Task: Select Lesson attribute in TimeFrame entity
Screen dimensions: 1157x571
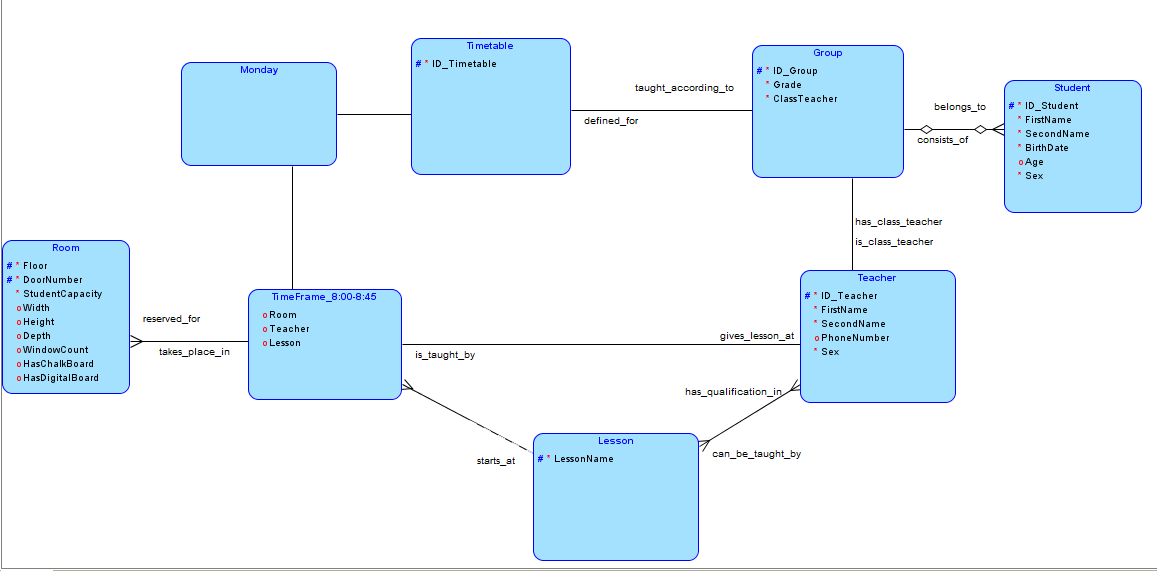Action: tap(285, 342)
